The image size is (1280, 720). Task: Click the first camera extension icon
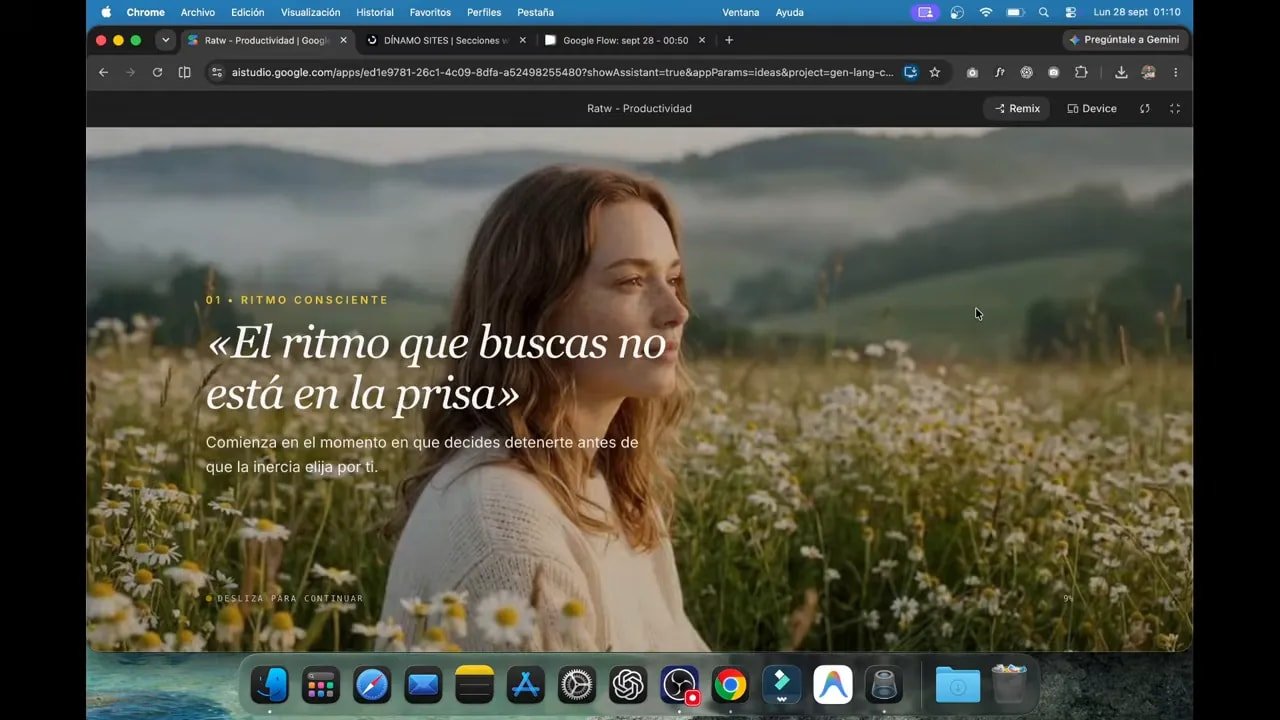point(972,72)
